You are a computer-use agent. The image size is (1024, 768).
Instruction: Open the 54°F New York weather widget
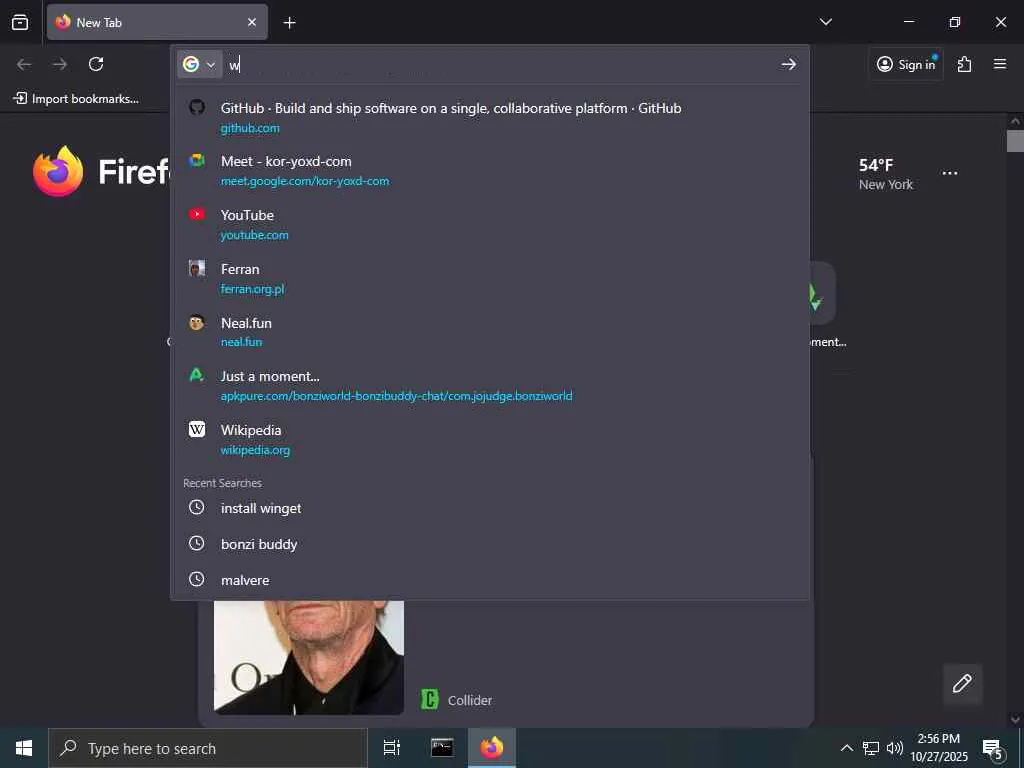pyautogui.click(x=886, y=174)
